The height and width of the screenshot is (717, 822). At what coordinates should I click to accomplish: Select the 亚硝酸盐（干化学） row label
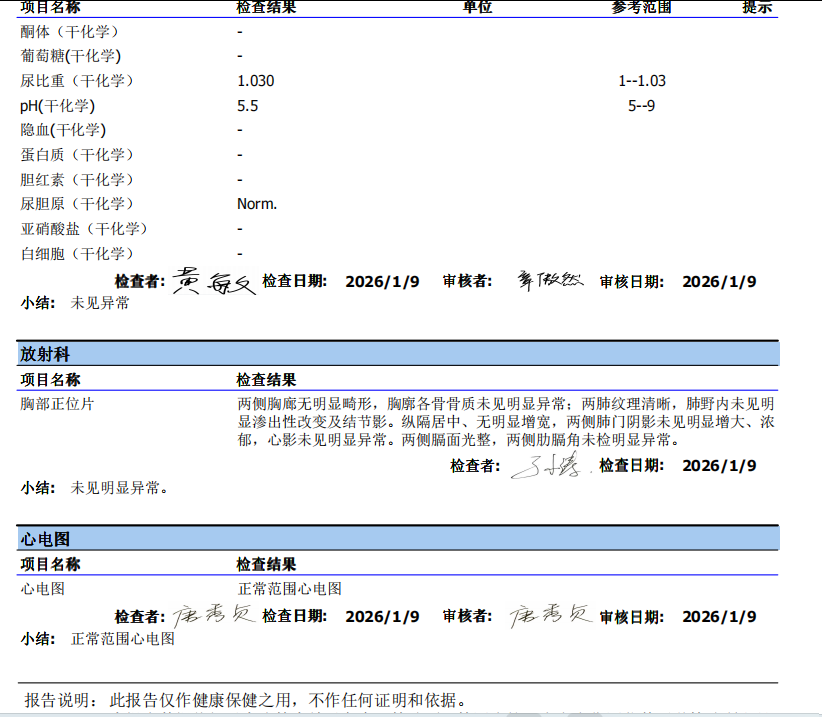point(84,229)
